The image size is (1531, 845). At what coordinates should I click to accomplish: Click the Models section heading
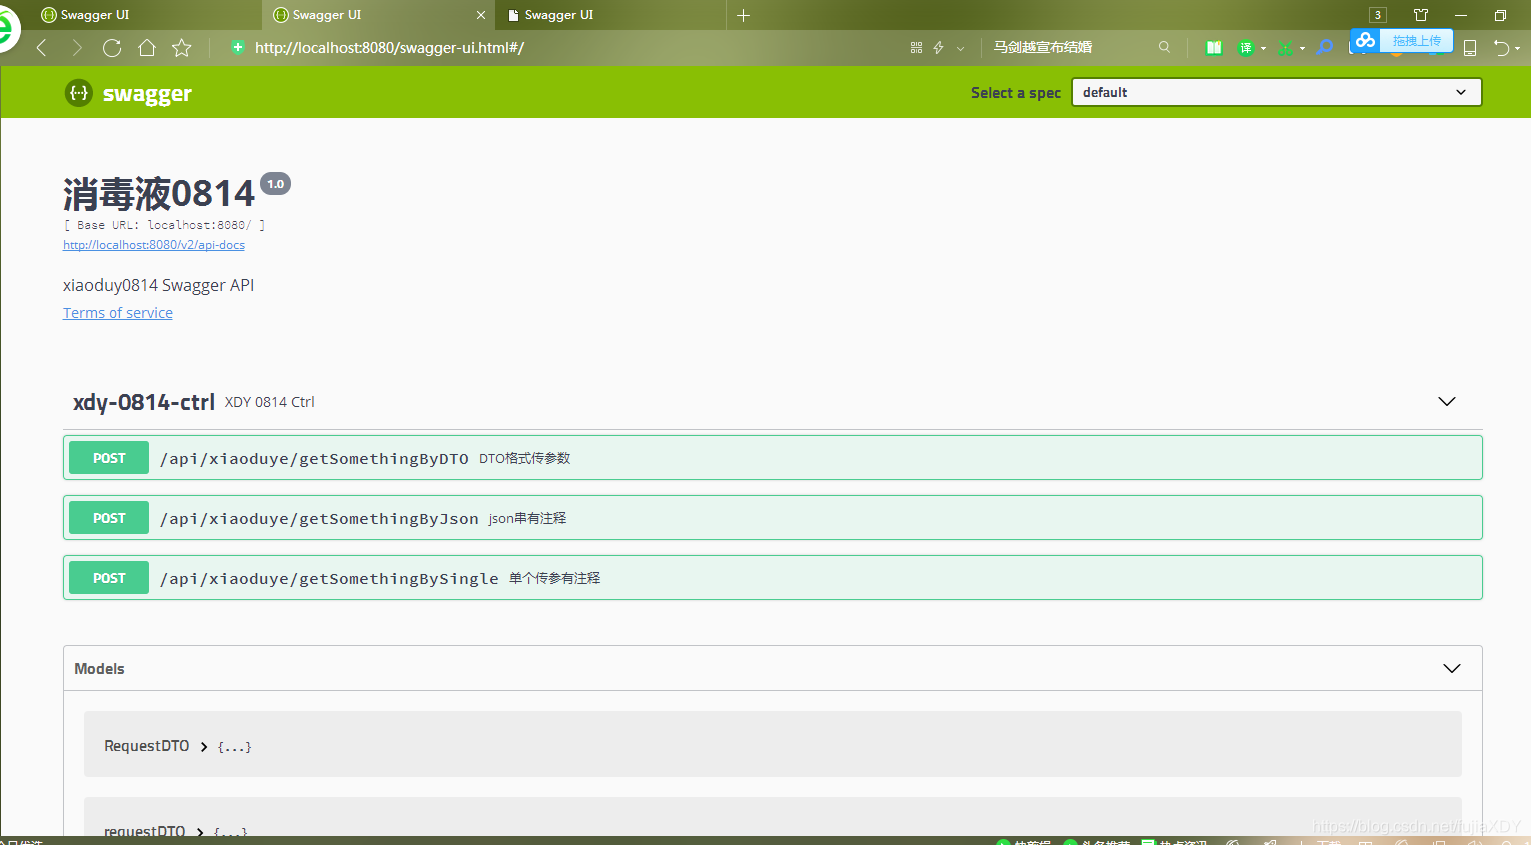click(x=99, y=669)
